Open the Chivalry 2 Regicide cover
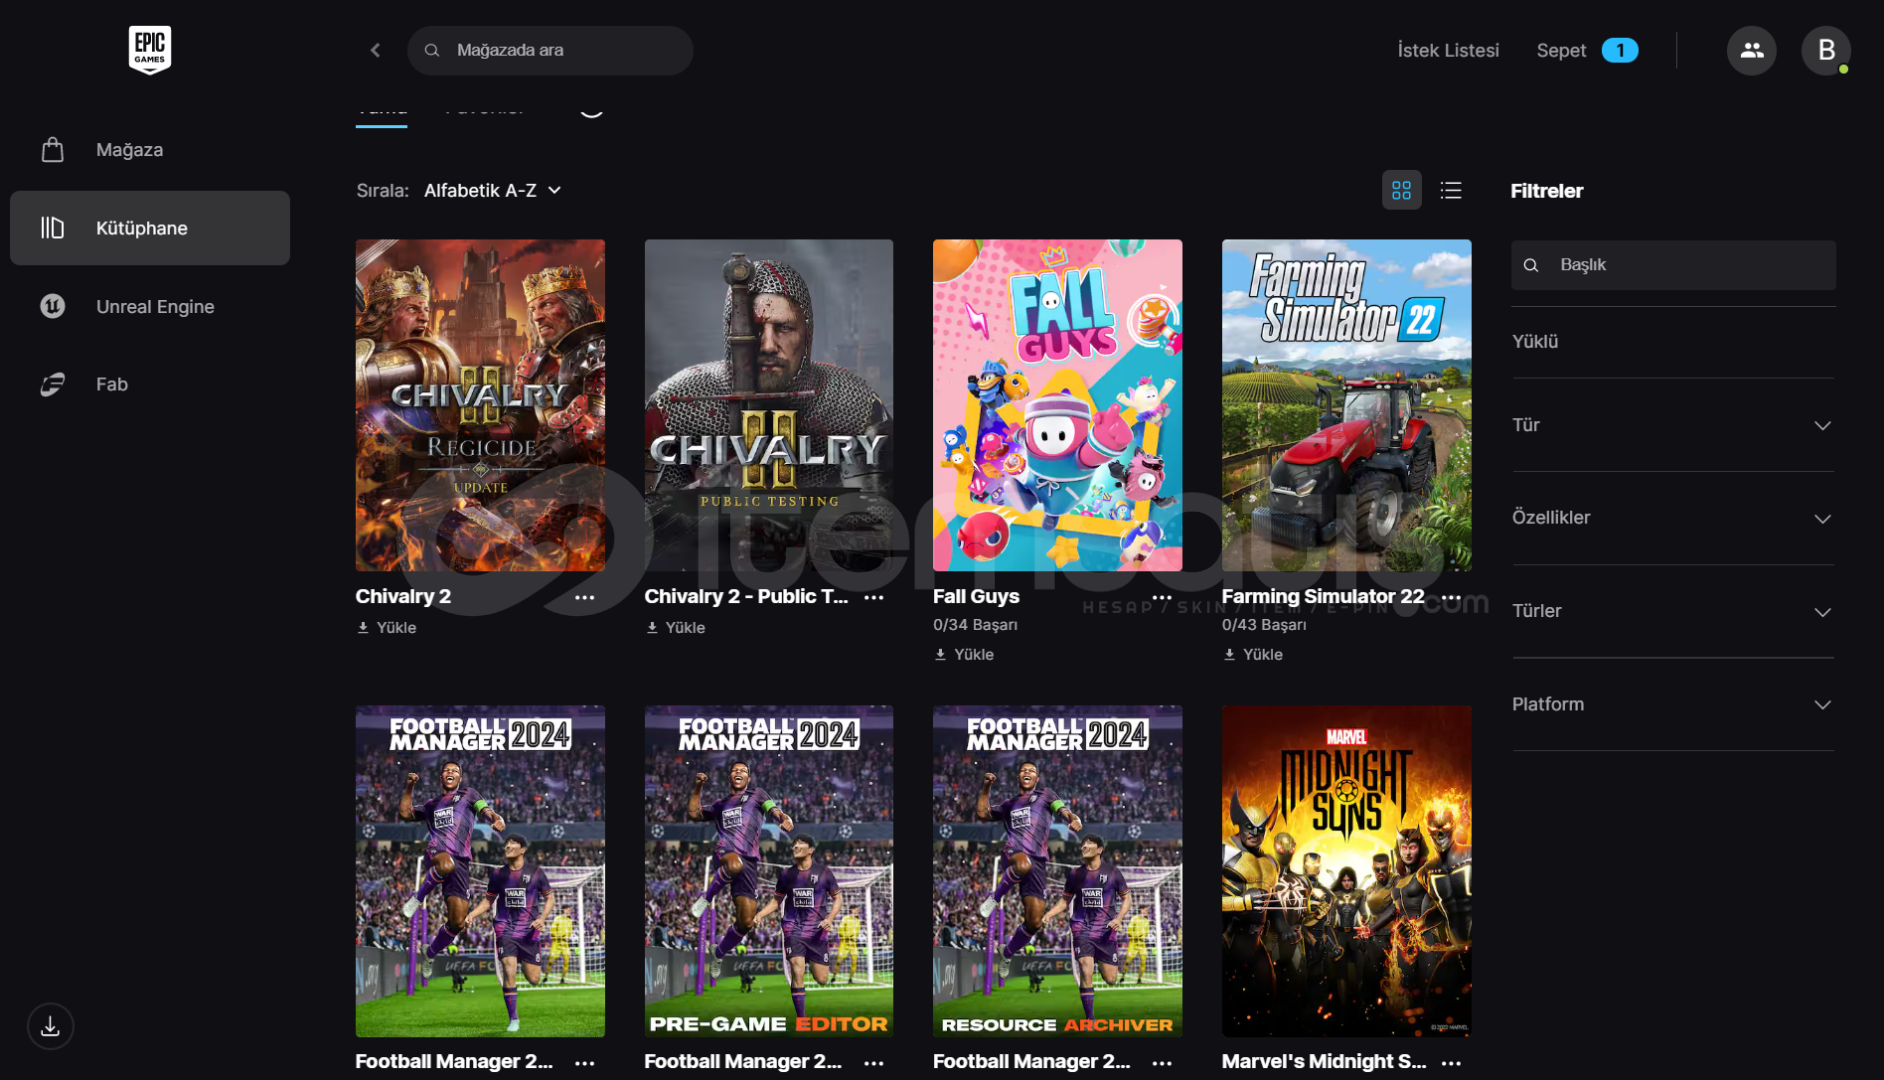Screen dimensions: 1884x1080 [x=480, y=405]
